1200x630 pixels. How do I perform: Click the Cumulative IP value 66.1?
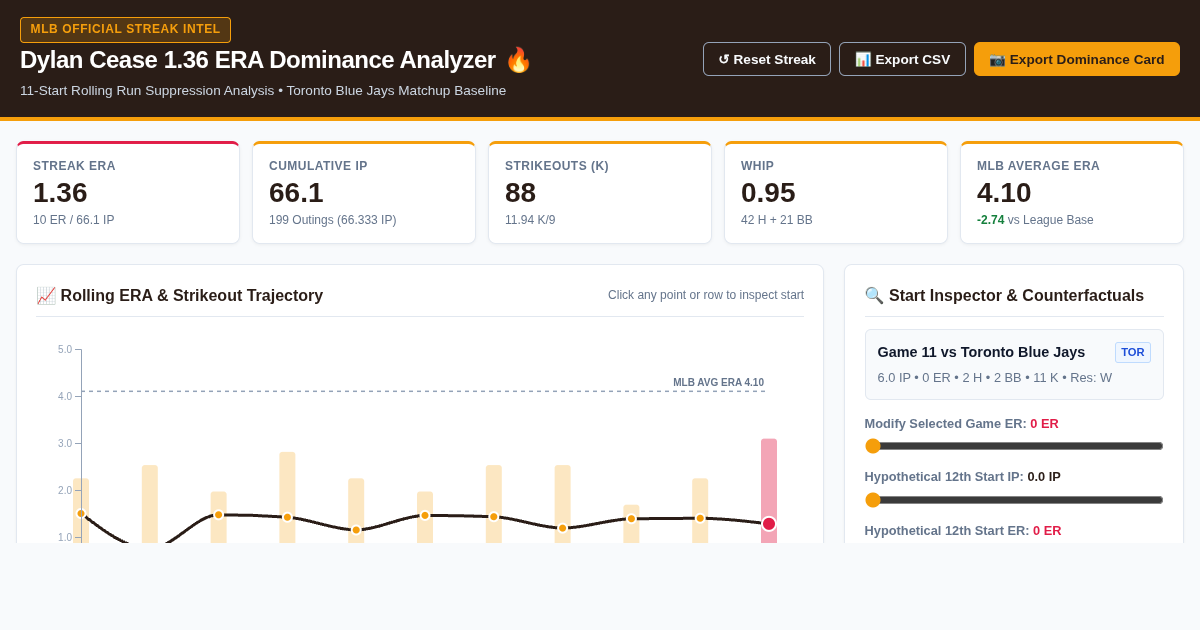296,193
